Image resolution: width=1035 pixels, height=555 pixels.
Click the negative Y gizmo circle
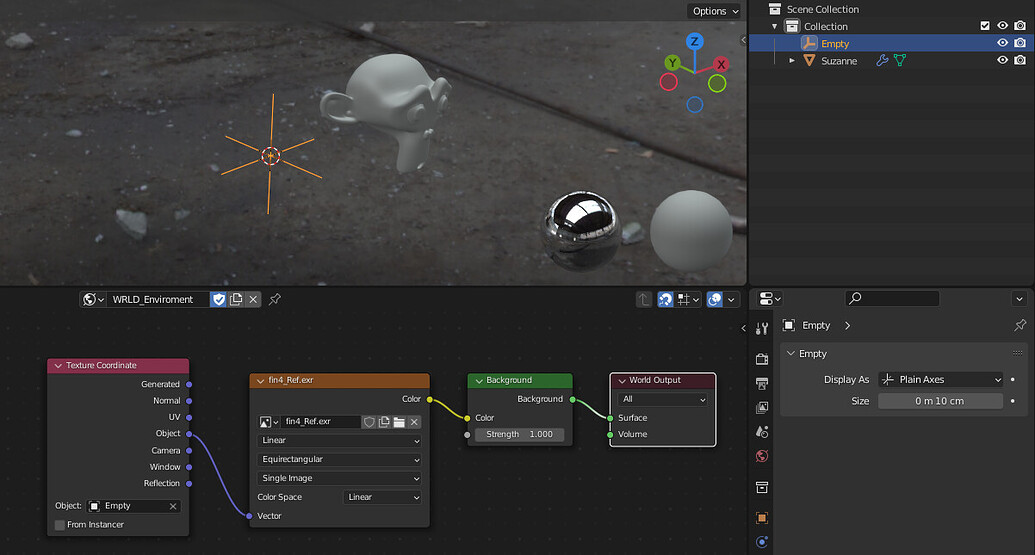tap(717, 84)
